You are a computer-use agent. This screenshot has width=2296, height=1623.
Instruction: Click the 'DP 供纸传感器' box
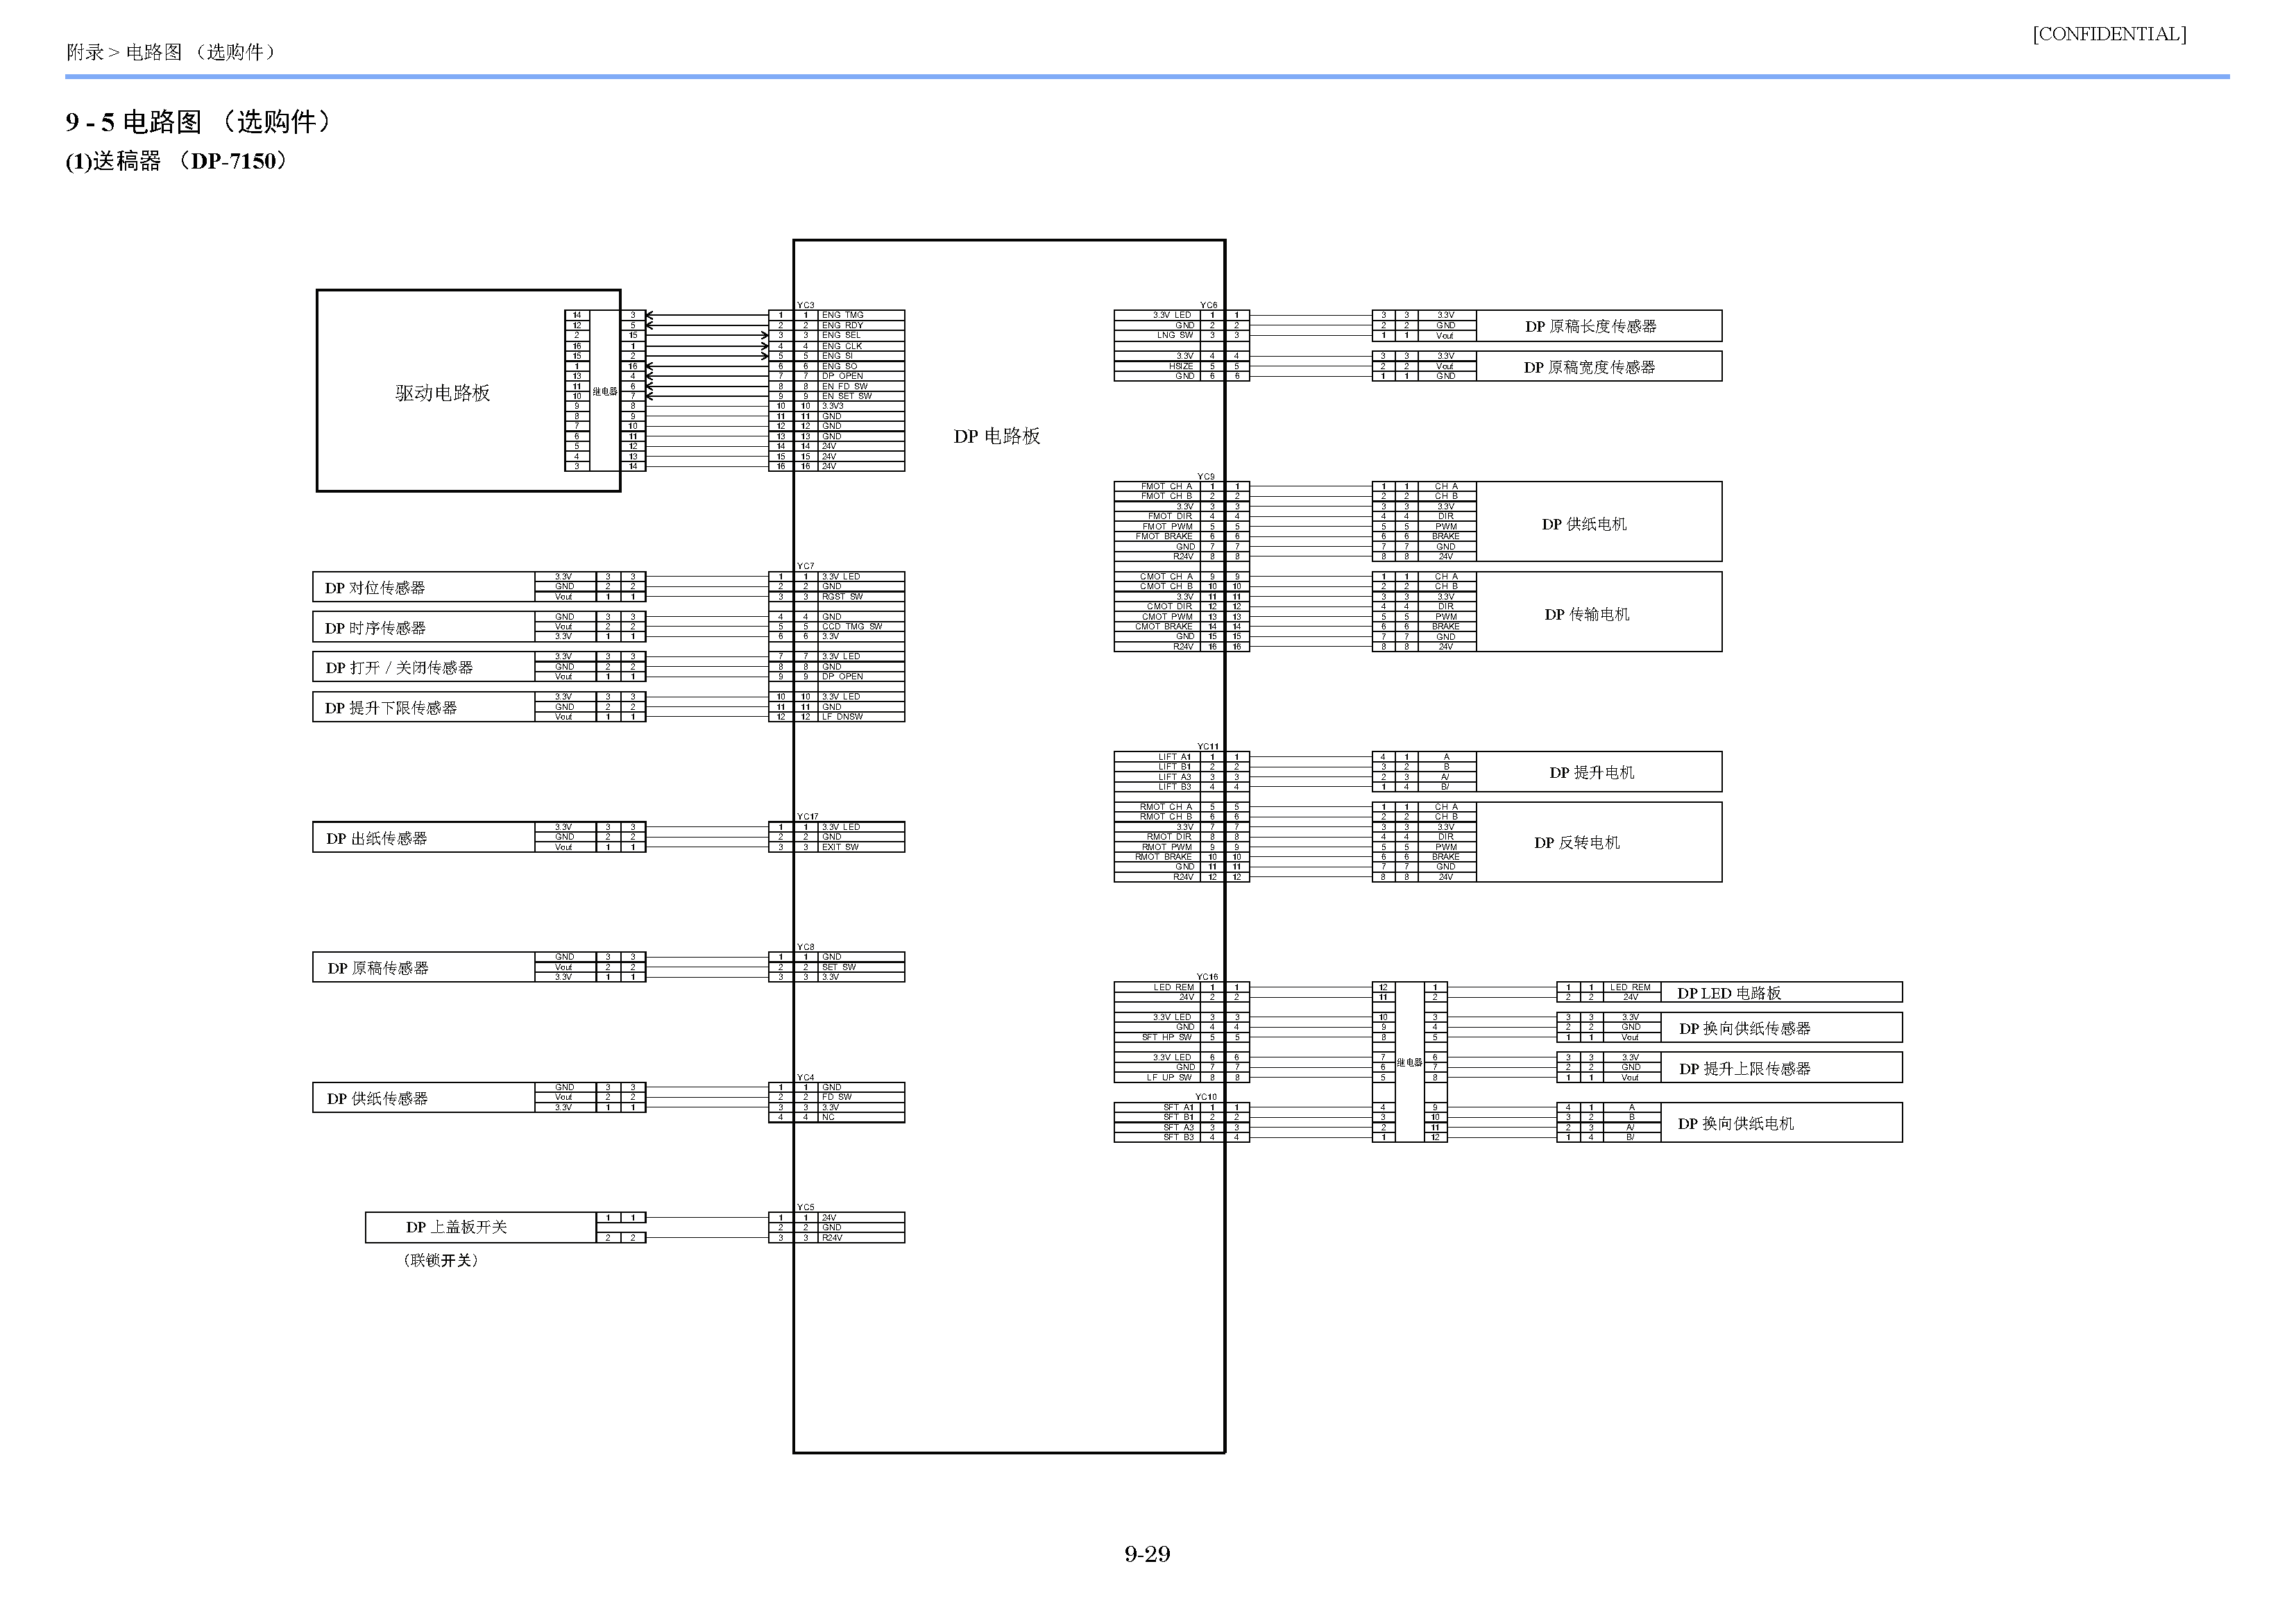pyautogui.click(x=424, y=1097)
